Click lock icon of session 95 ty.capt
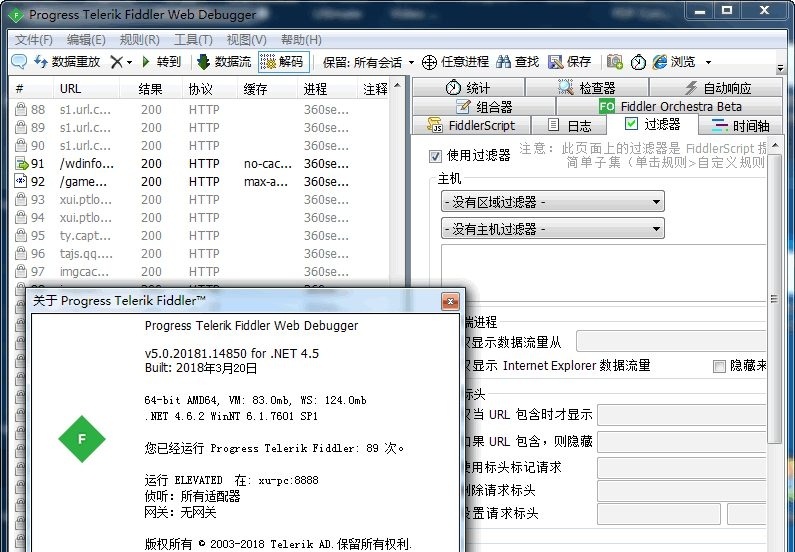This screenshot has width=795, height=552. click(x=21, y=235)
